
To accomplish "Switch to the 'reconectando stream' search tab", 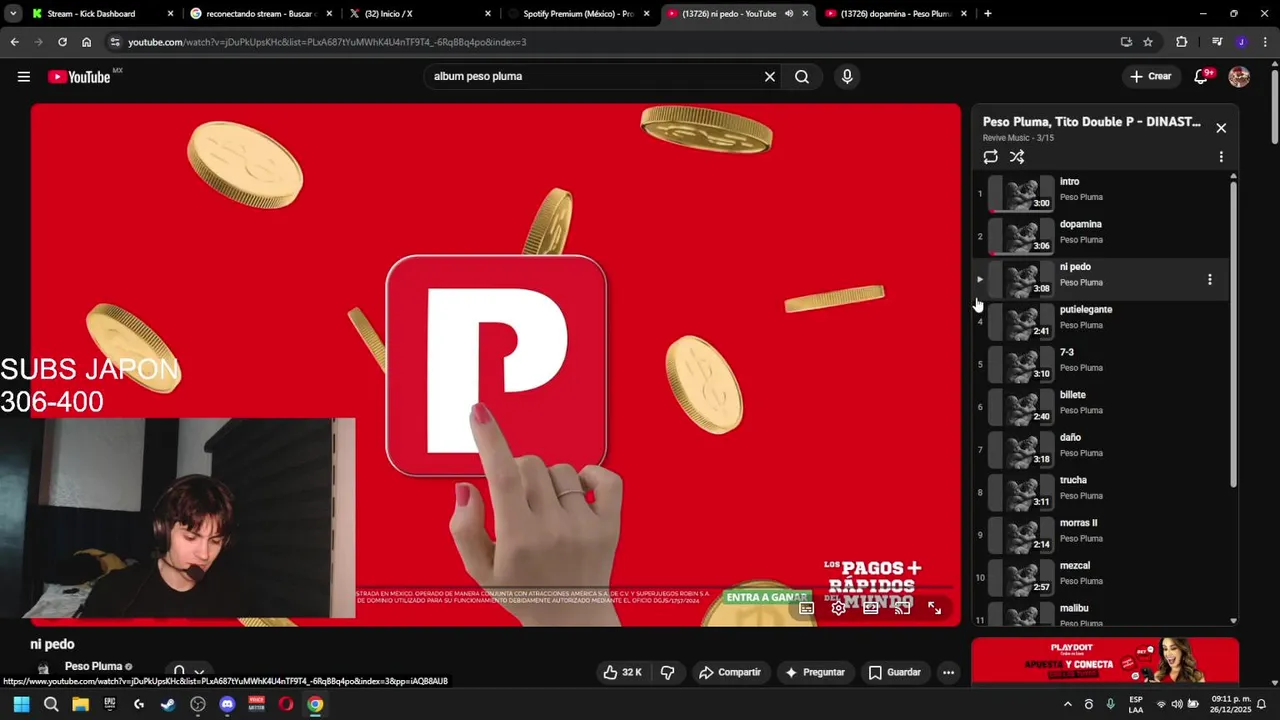I will (x=261, y=14).
